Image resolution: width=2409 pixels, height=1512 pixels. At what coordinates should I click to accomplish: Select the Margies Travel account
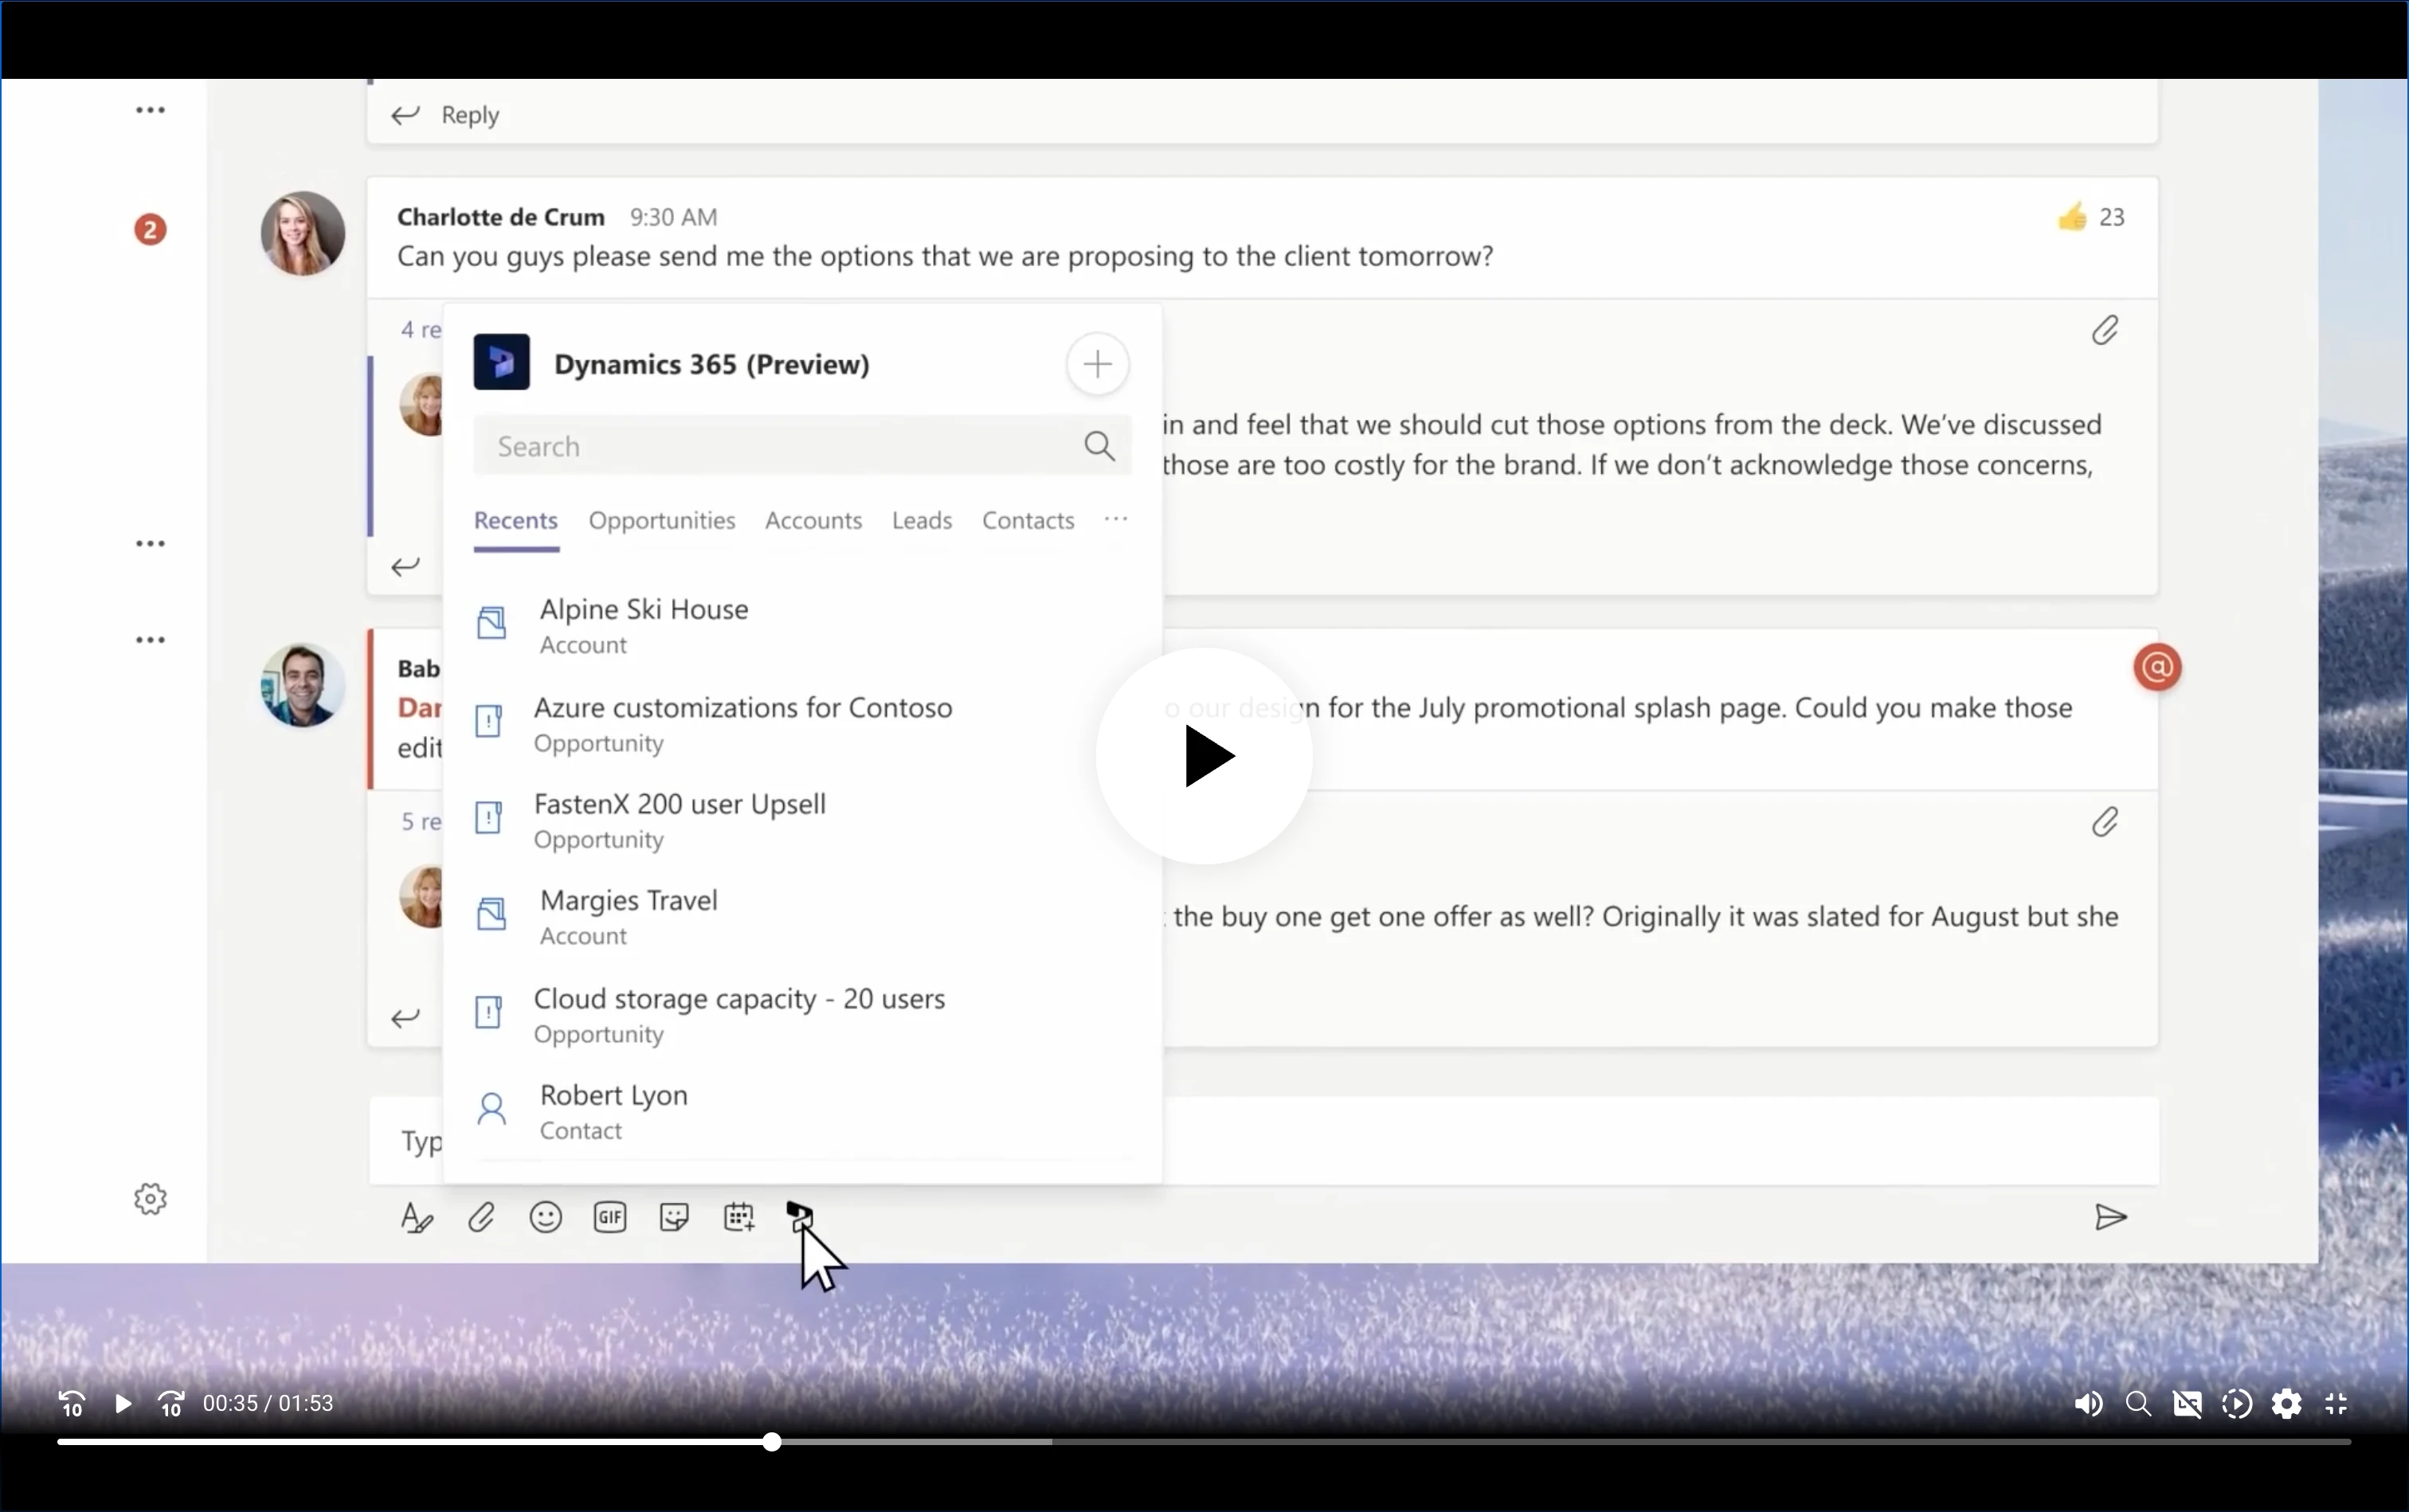pos(802,916)
